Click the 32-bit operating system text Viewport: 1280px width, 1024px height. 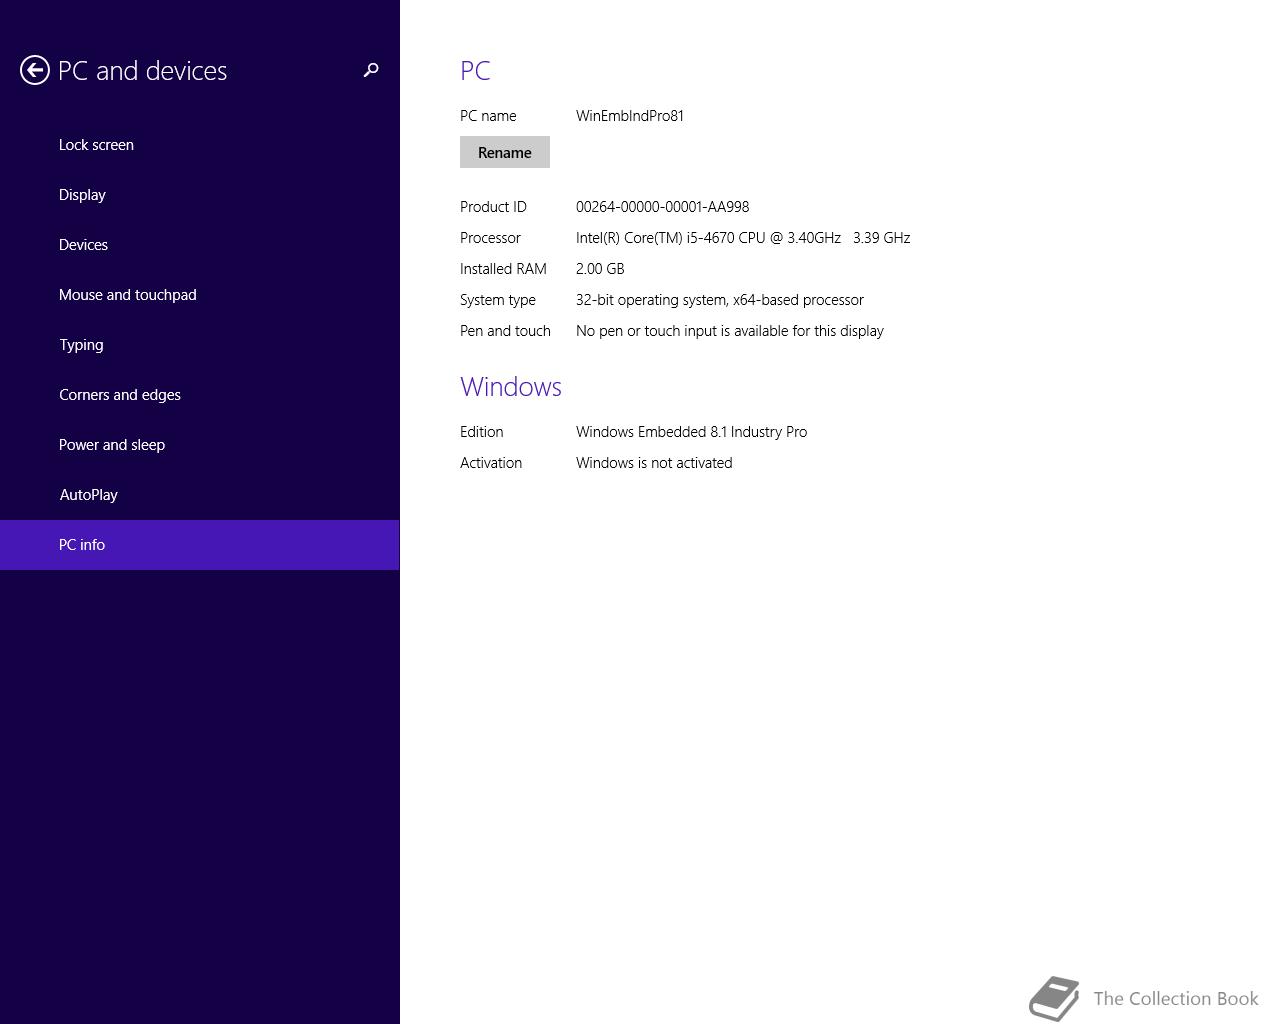point(720,300)
